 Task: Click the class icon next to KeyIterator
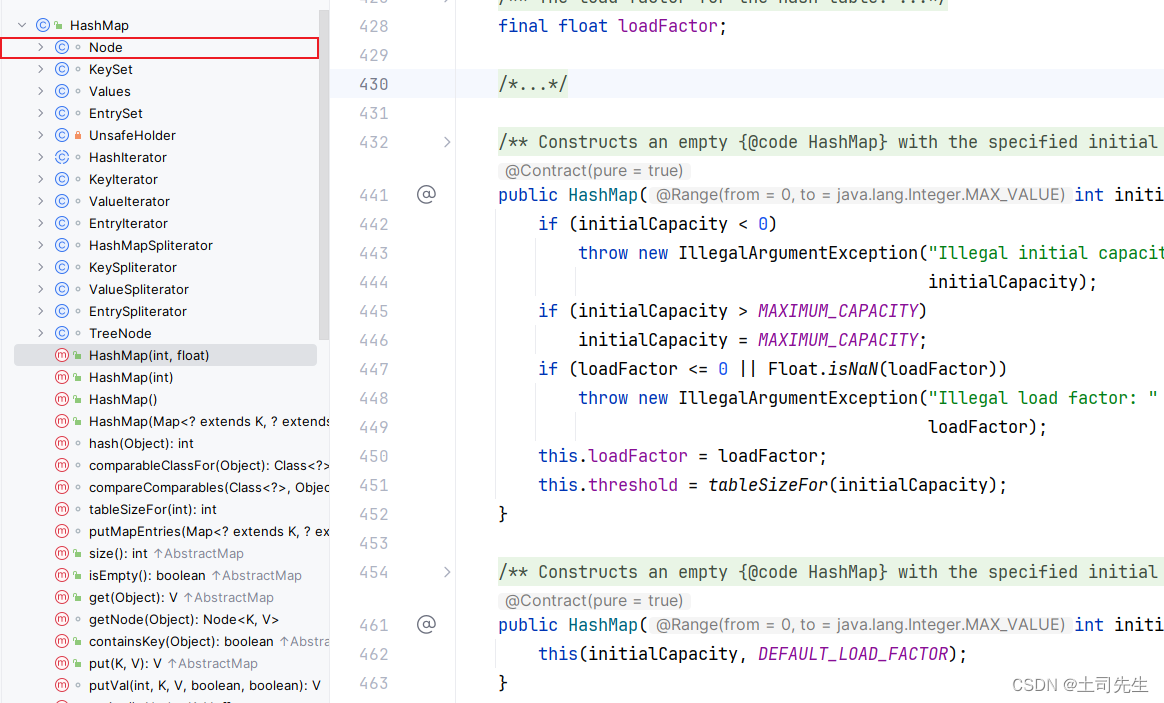pos(62,179)
